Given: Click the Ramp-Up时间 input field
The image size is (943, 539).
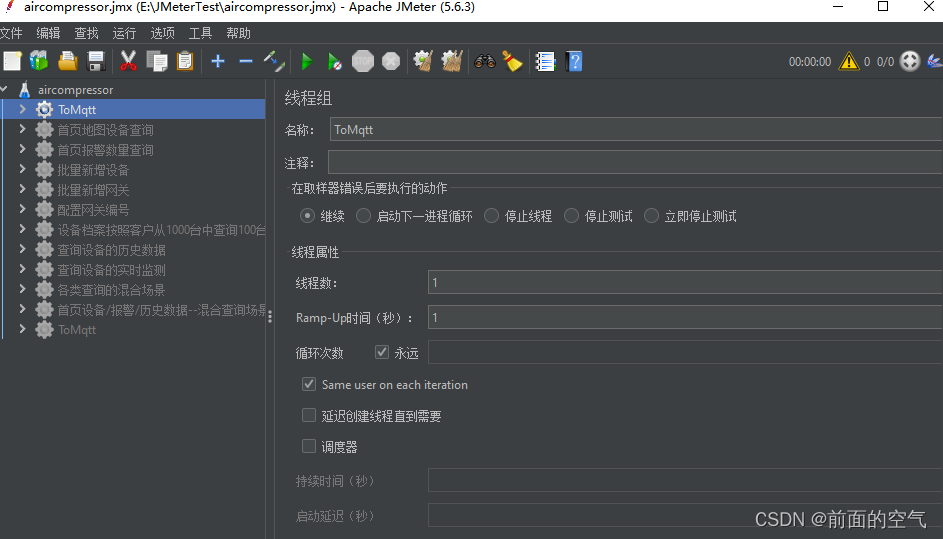Looking at the screenshot, I should (685, 317).
